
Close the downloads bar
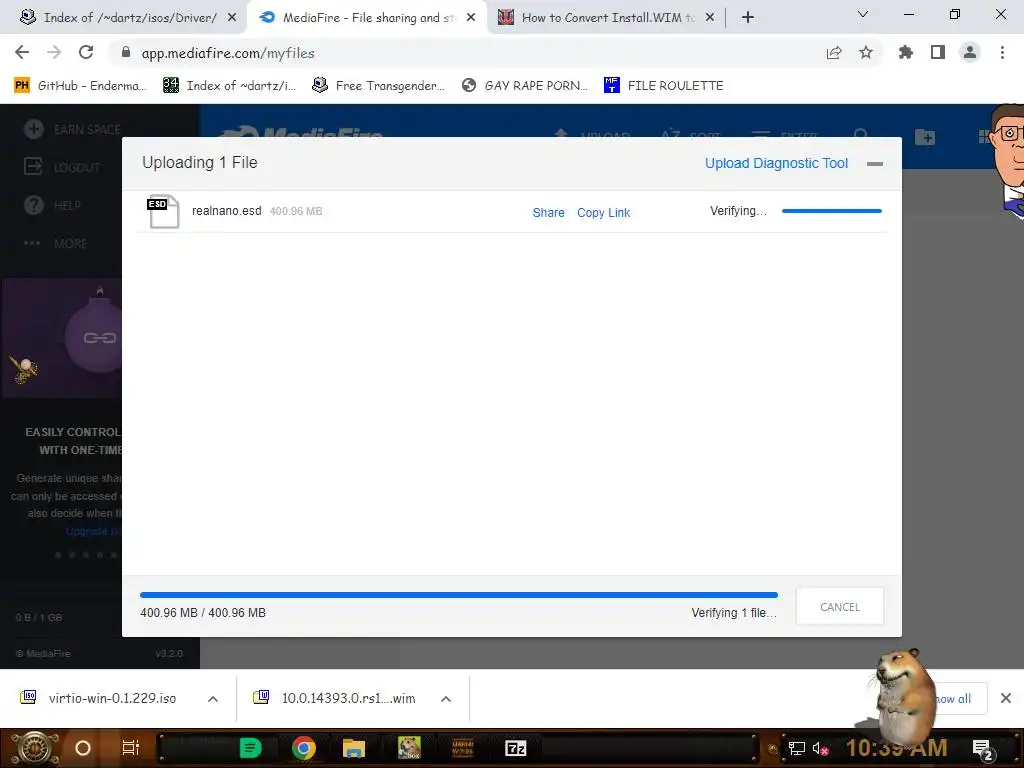1006,698
